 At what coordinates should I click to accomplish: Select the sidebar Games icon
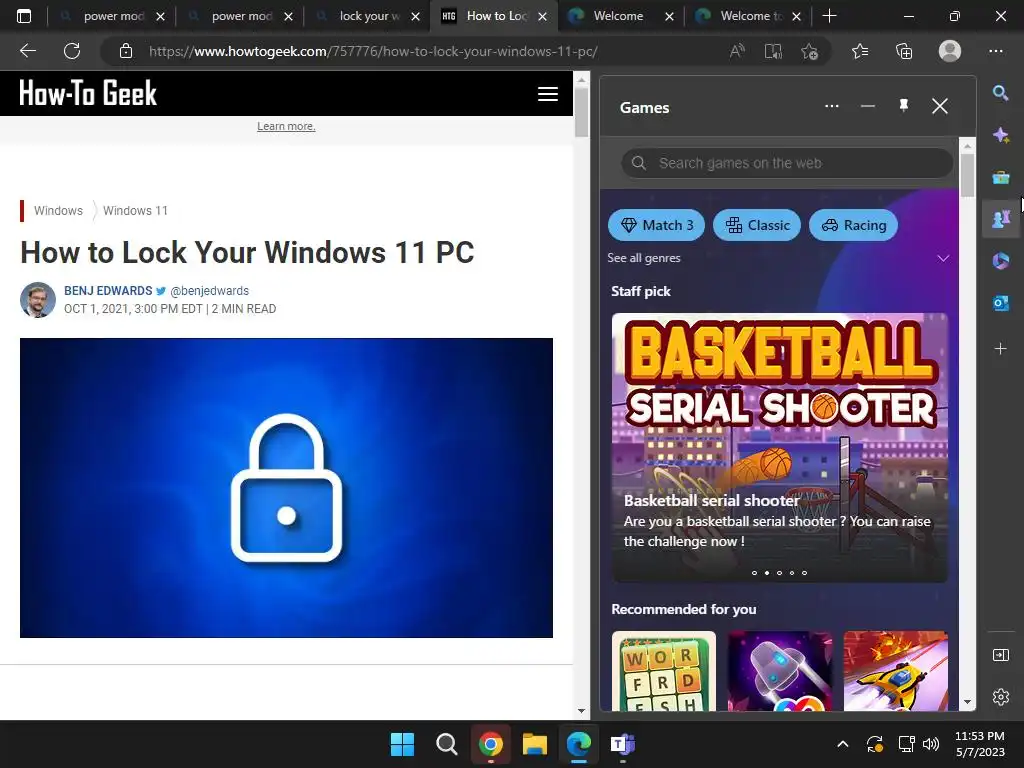click(1000, 219)
